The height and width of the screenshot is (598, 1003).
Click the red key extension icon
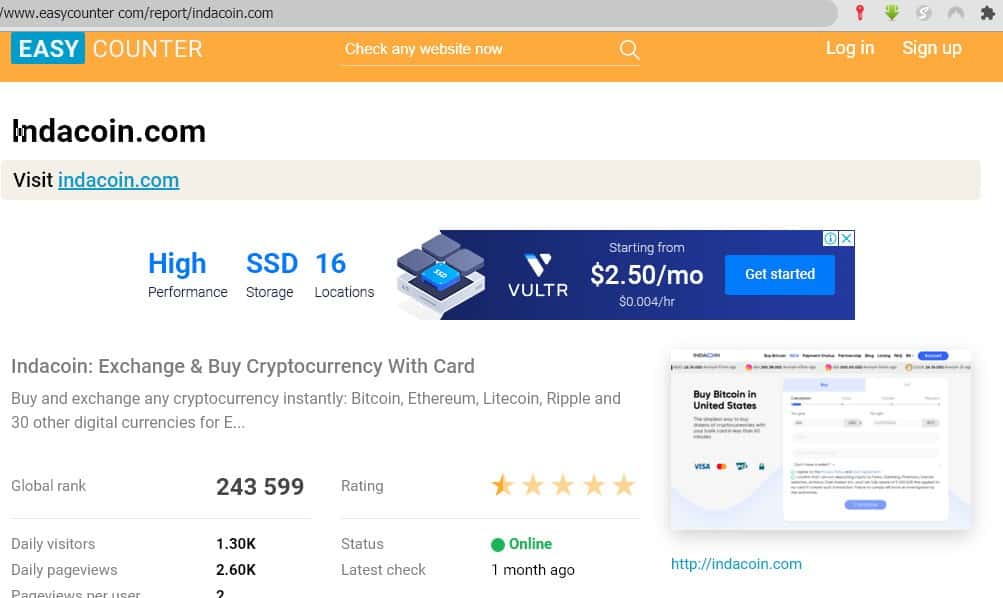click(x=859, y=13)
